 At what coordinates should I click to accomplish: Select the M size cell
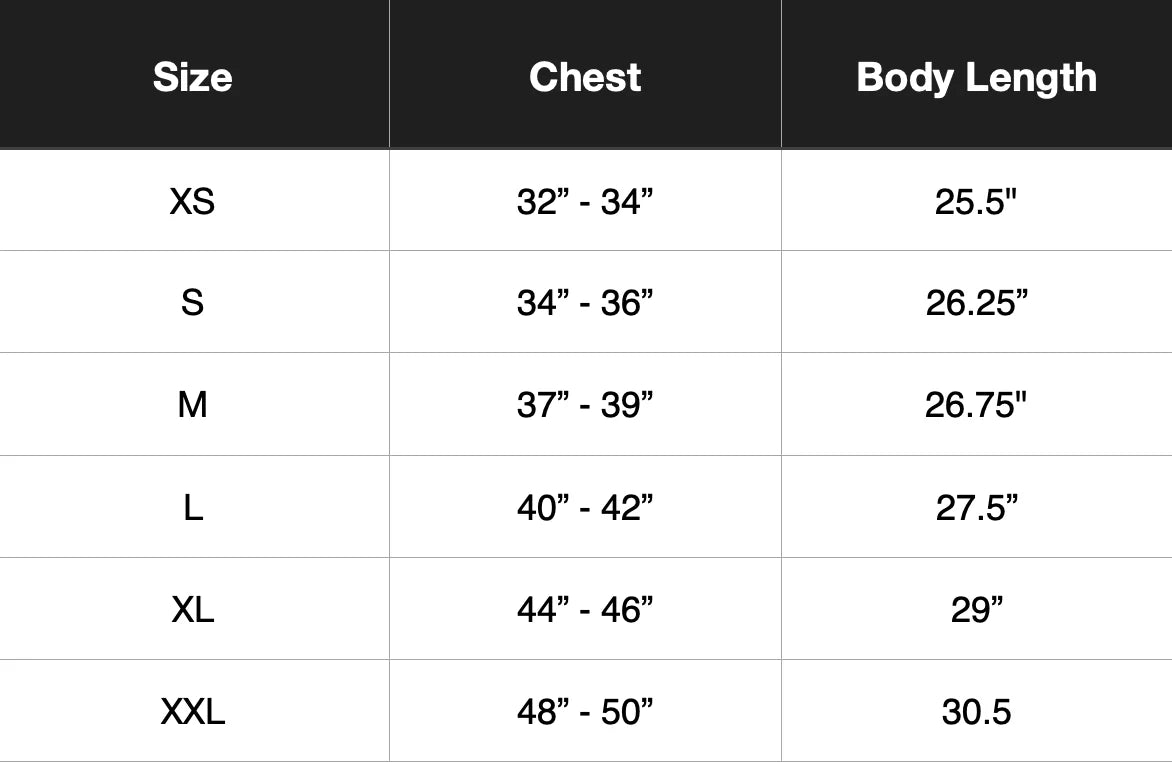coord(192,405)
